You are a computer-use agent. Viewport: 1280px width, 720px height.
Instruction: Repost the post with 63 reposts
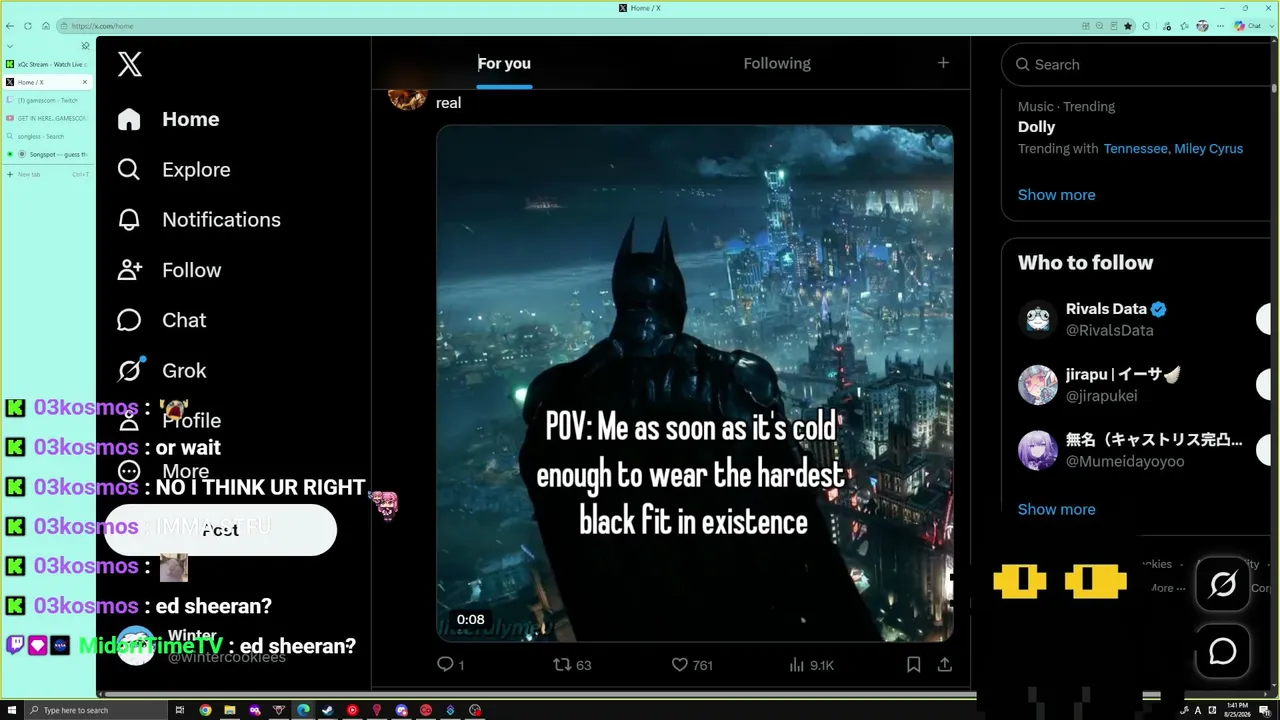572,664
